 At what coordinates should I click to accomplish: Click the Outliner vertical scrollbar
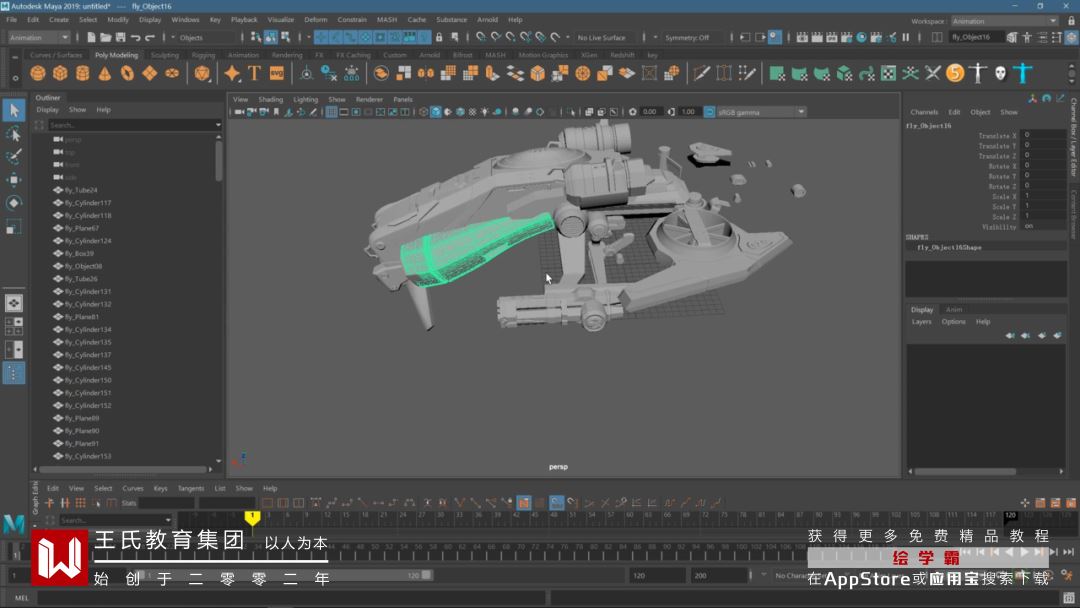(x=219, y=161)
